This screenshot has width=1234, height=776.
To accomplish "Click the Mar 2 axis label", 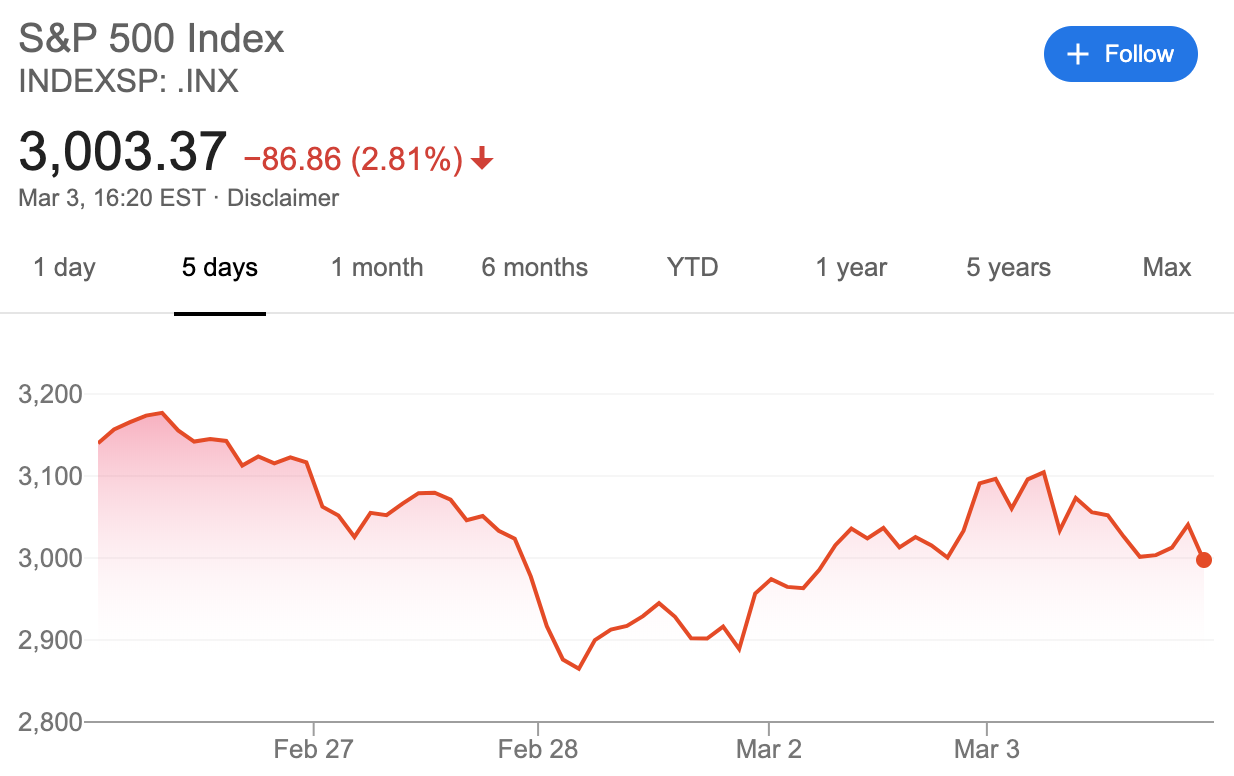I will tap(769, 750).
